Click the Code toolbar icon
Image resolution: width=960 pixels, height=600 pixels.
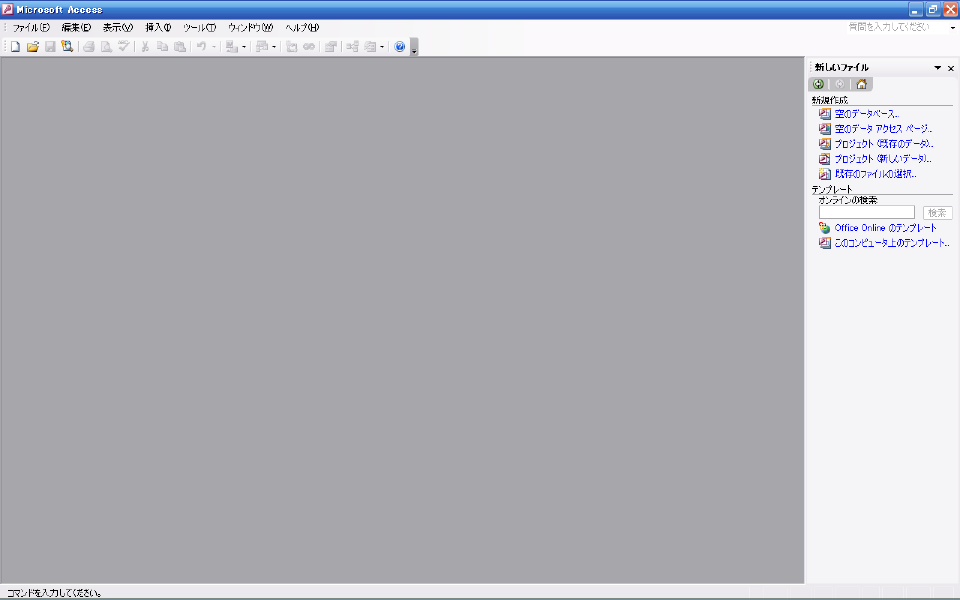(x=291, y=47)
